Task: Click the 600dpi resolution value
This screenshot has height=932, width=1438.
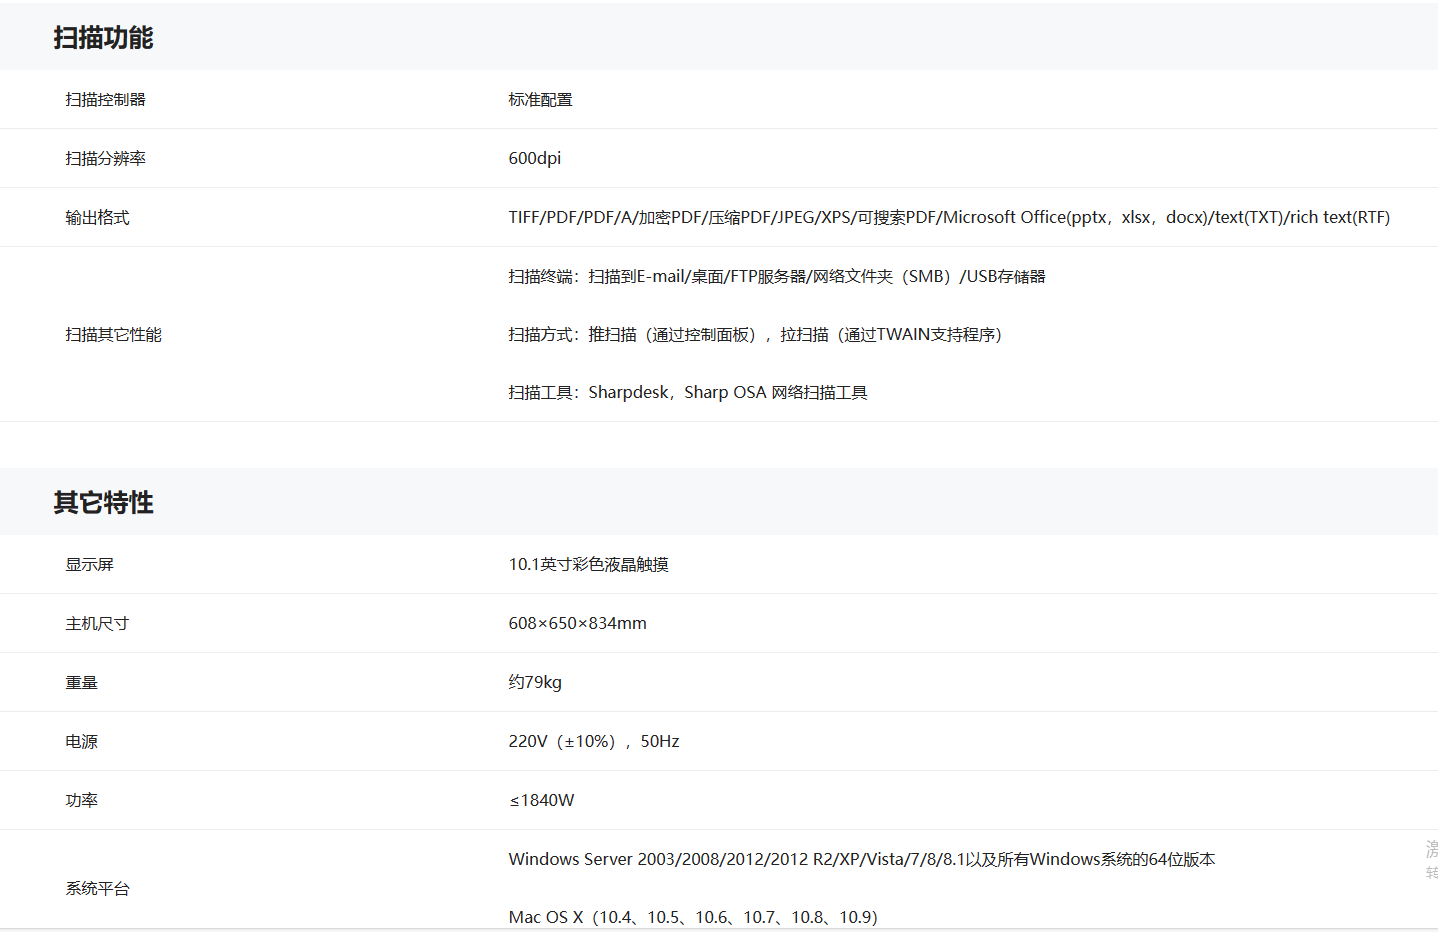Action: [x=534, y=159]
